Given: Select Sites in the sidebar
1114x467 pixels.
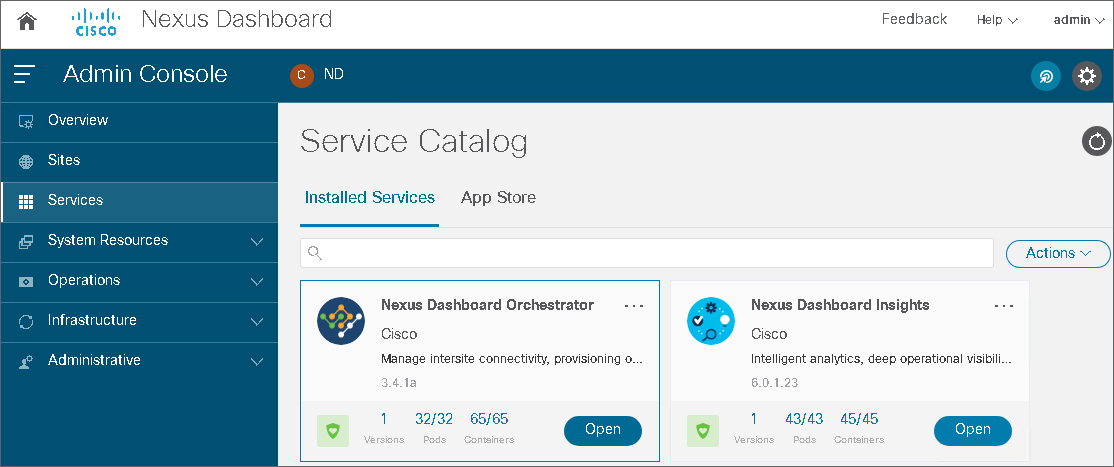Looking at the screenshot, I should tap(64, 160).
